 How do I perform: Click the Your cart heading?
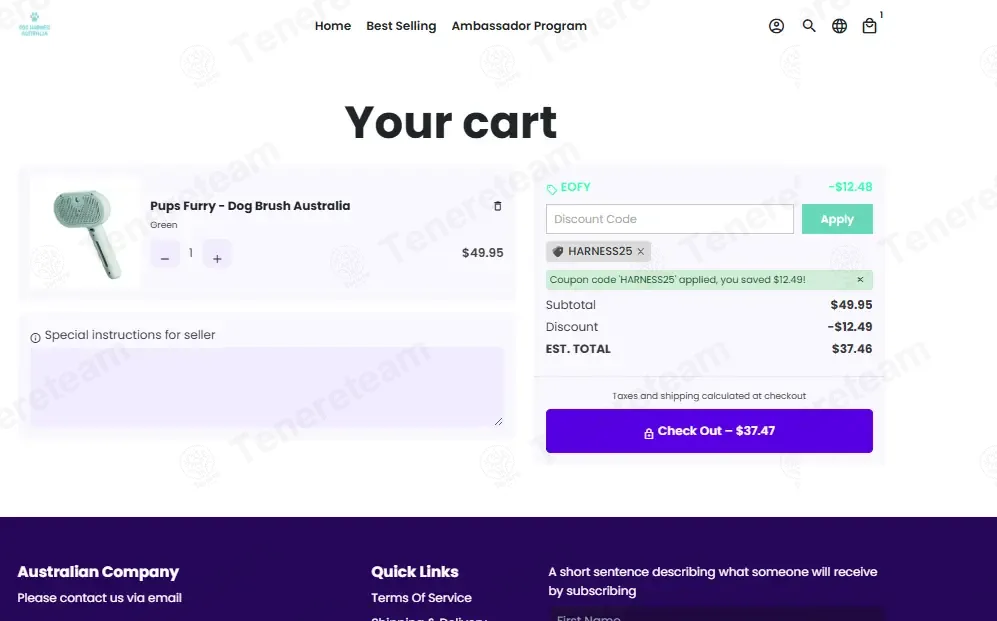tap(451, 122)
